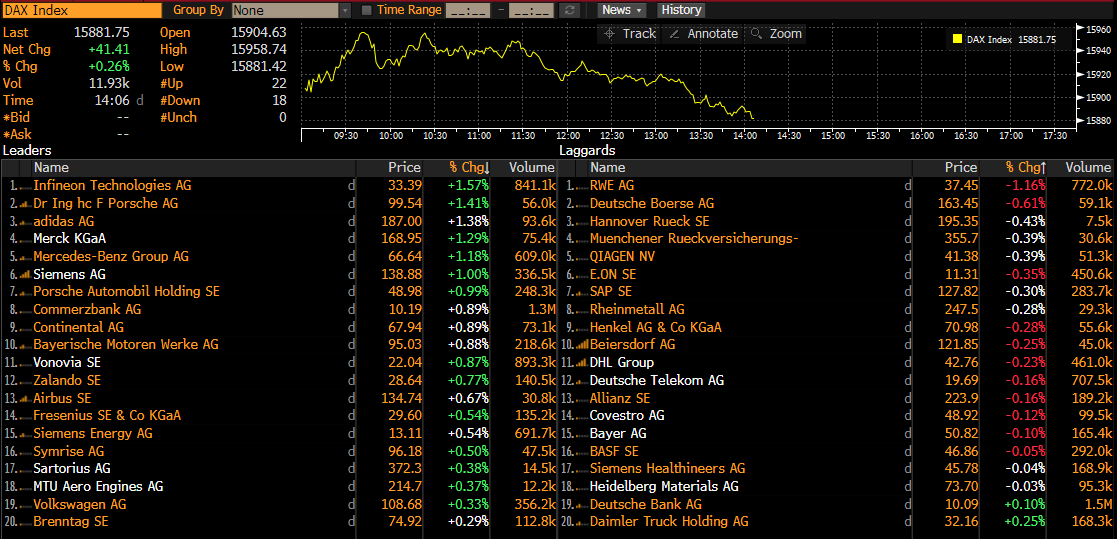
Task: Click the yellow DAX Index legend swatch
Action: pos(957,40)
